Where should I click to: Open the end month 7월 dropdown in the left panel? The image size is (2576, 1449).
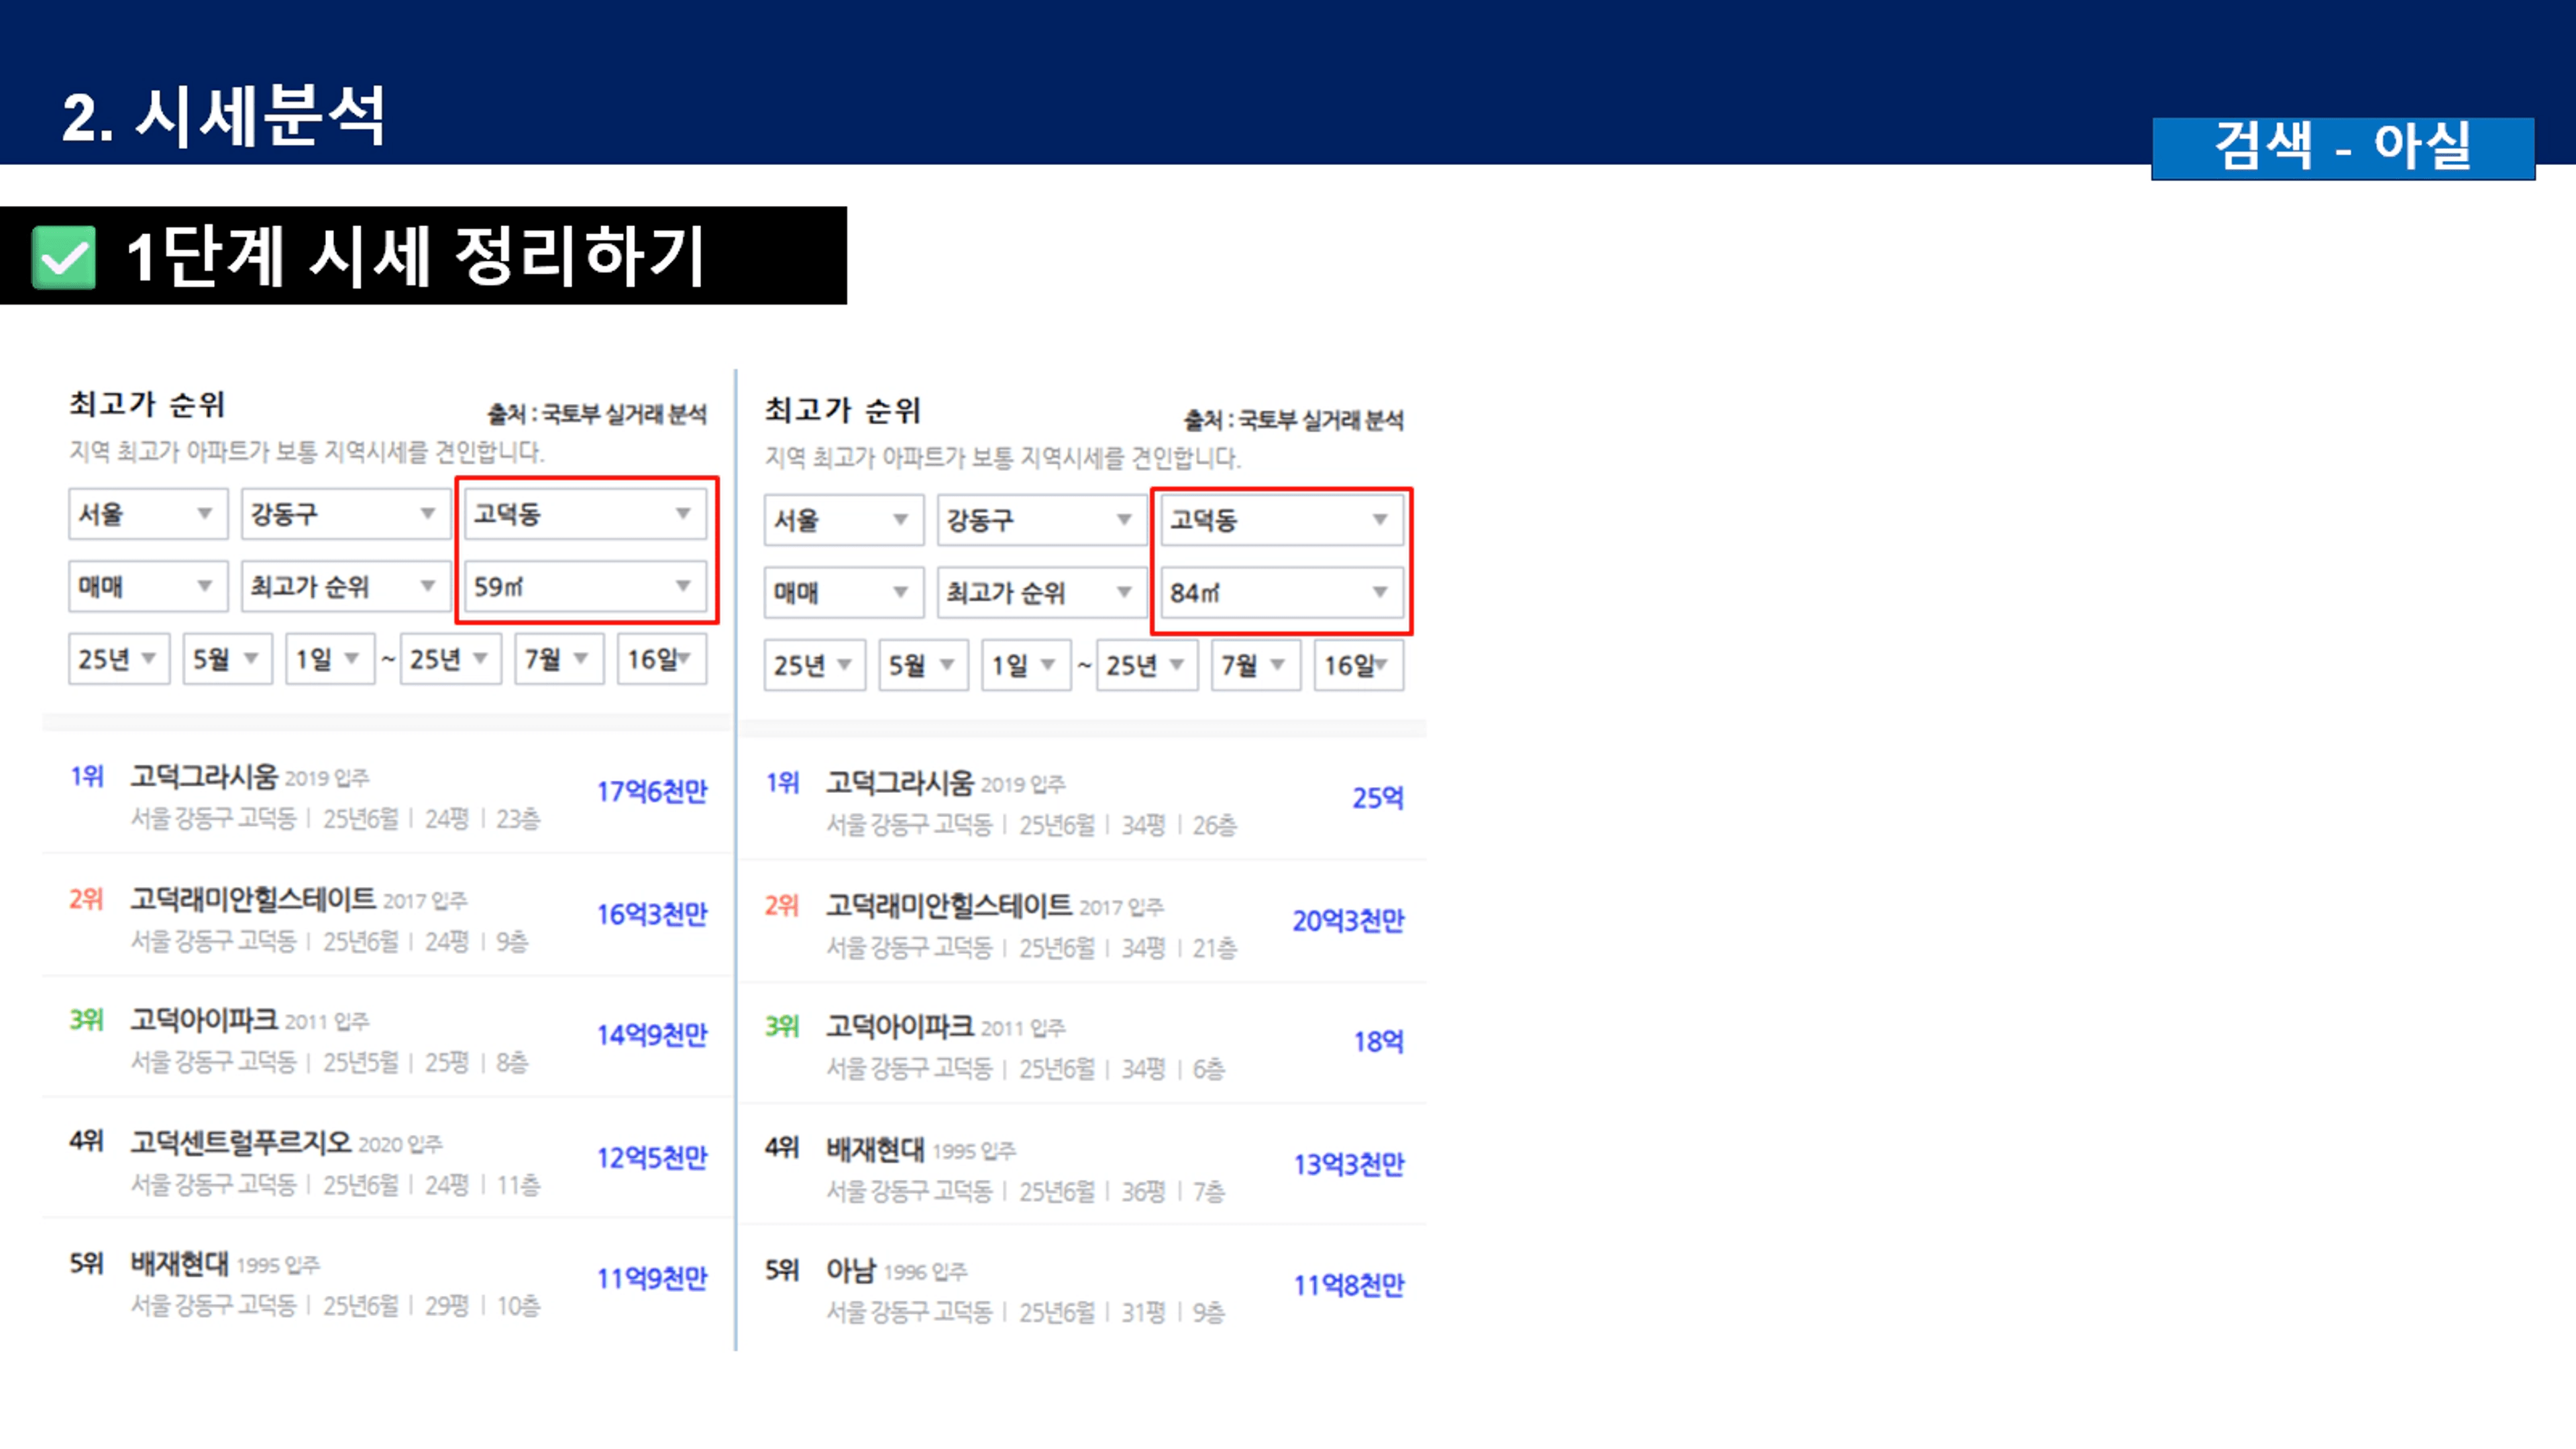(x=559, y=659)
